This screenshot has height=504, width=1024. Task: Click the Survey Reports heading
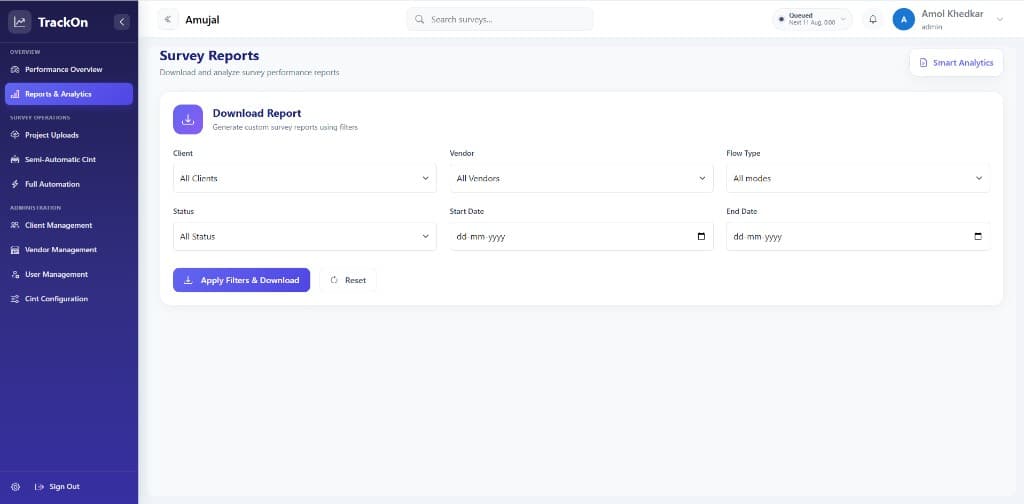[x=209, y=56]
